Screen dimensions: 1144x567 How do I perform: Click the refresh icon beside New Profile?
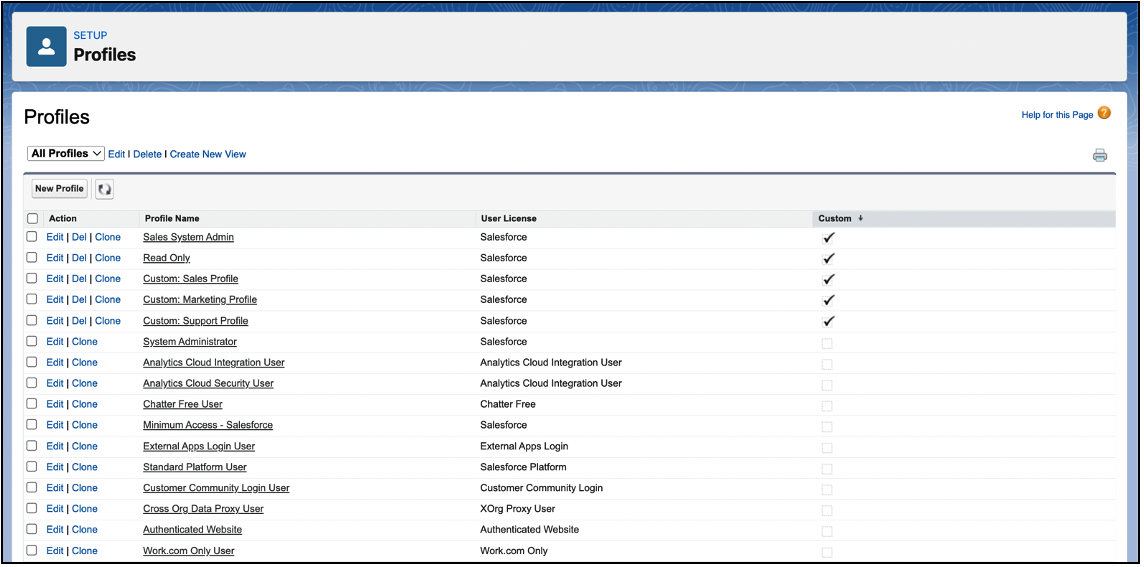click(x=104, y=189)
